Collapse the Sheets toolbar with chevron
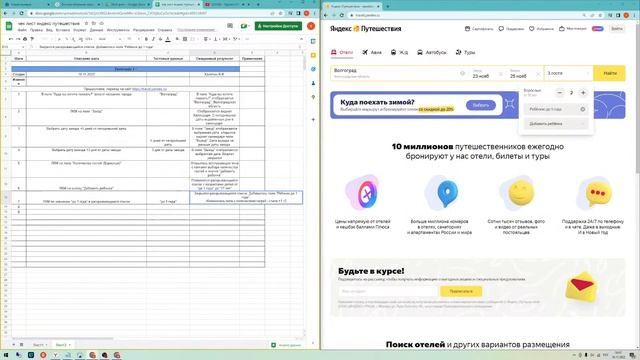This screenshot has height=360, width=640. [301, 39]
